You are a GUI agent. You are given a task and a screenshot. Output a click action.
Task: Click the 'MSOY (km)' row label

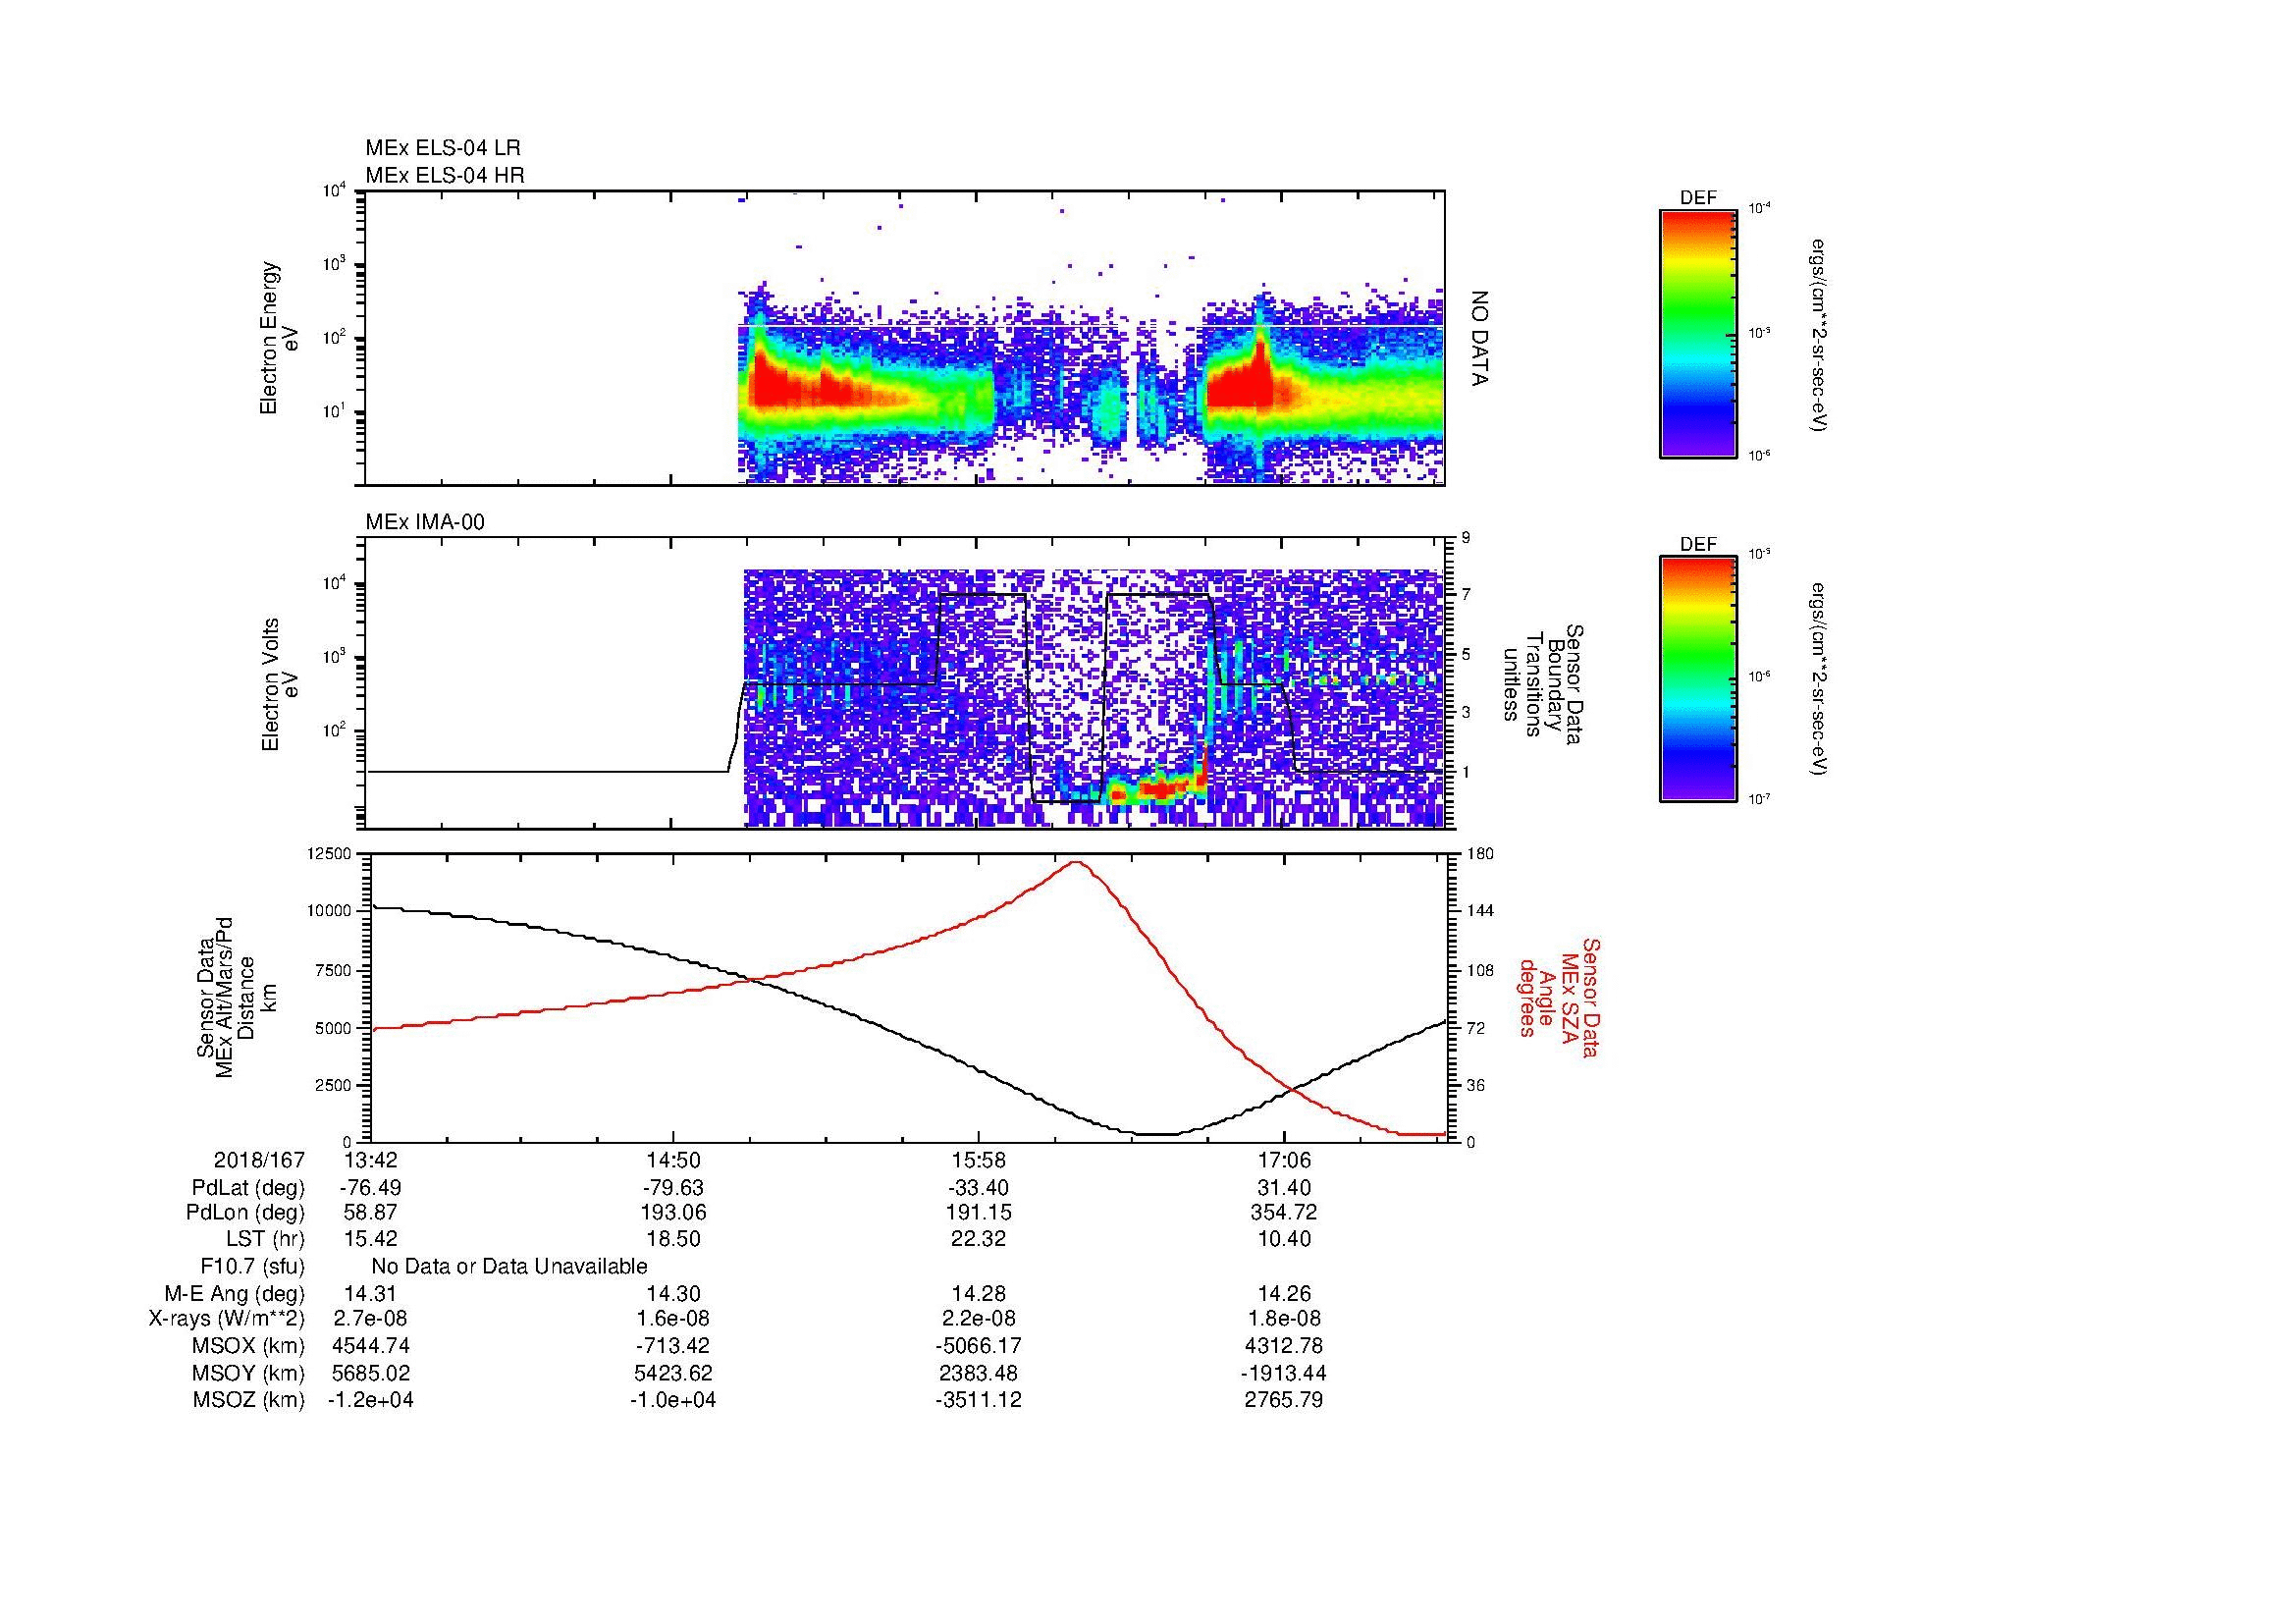[249, 1373]
